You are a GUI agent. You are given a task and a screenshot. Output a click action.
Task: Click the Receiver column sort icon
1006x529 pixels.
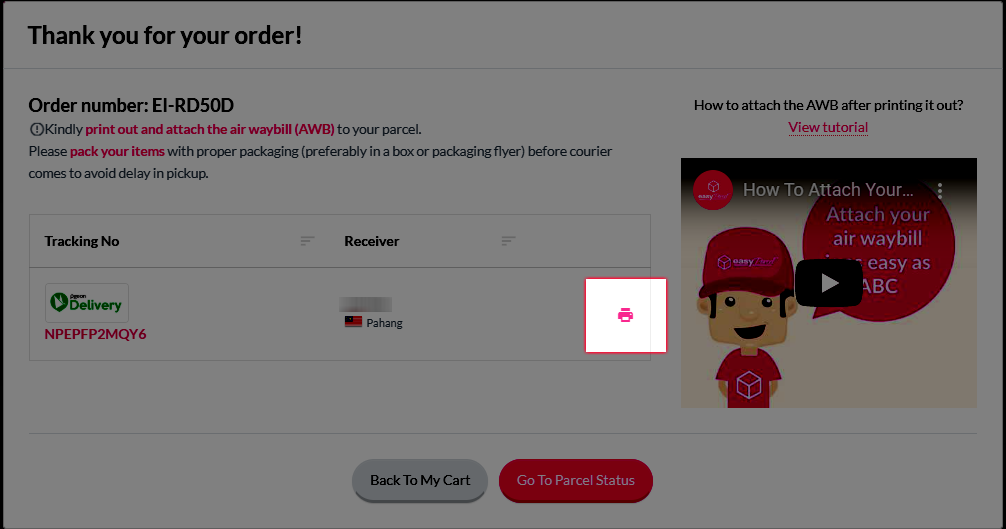[x=508, y=241]
